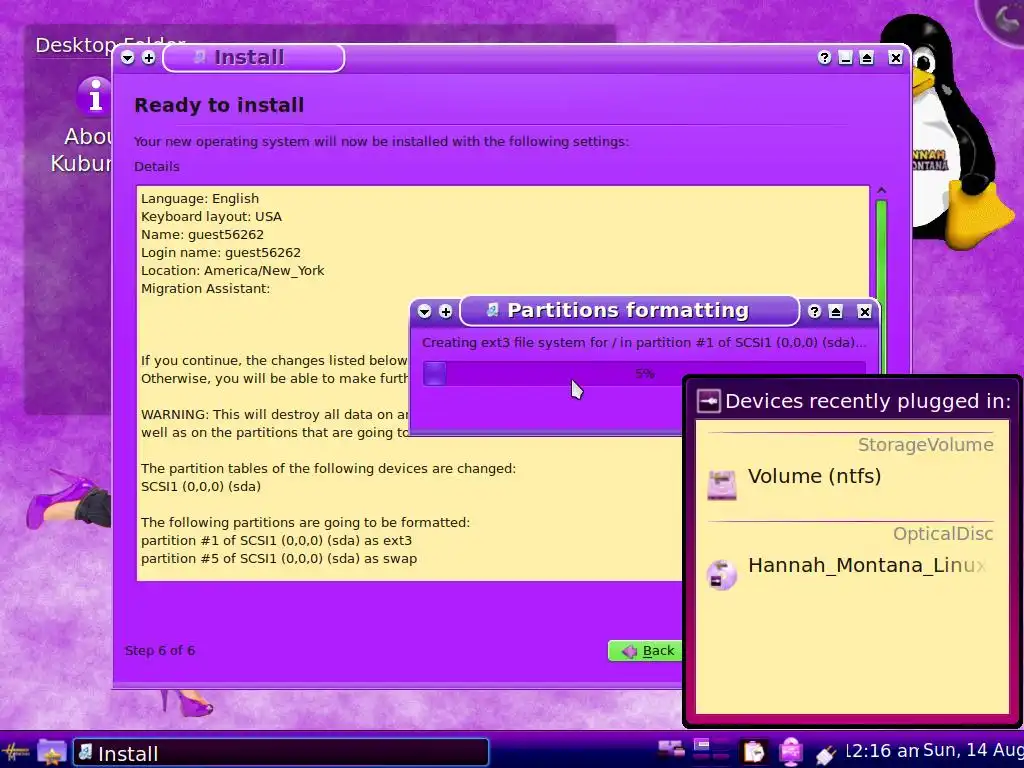Click the 'Ready to install' heading
This screenshot has height=768, width=1024.
(x=219, y=105)
